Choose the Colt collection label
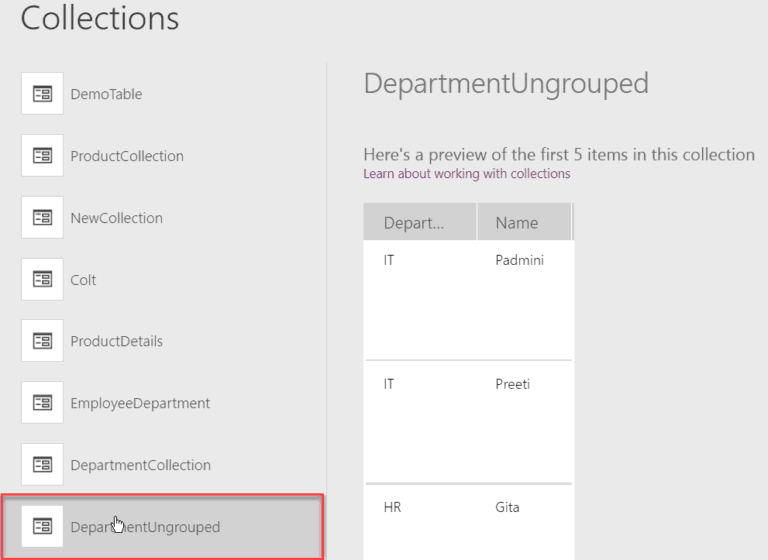Image resolution: width=768 pixels, height=560 pixels. (83, 280)
